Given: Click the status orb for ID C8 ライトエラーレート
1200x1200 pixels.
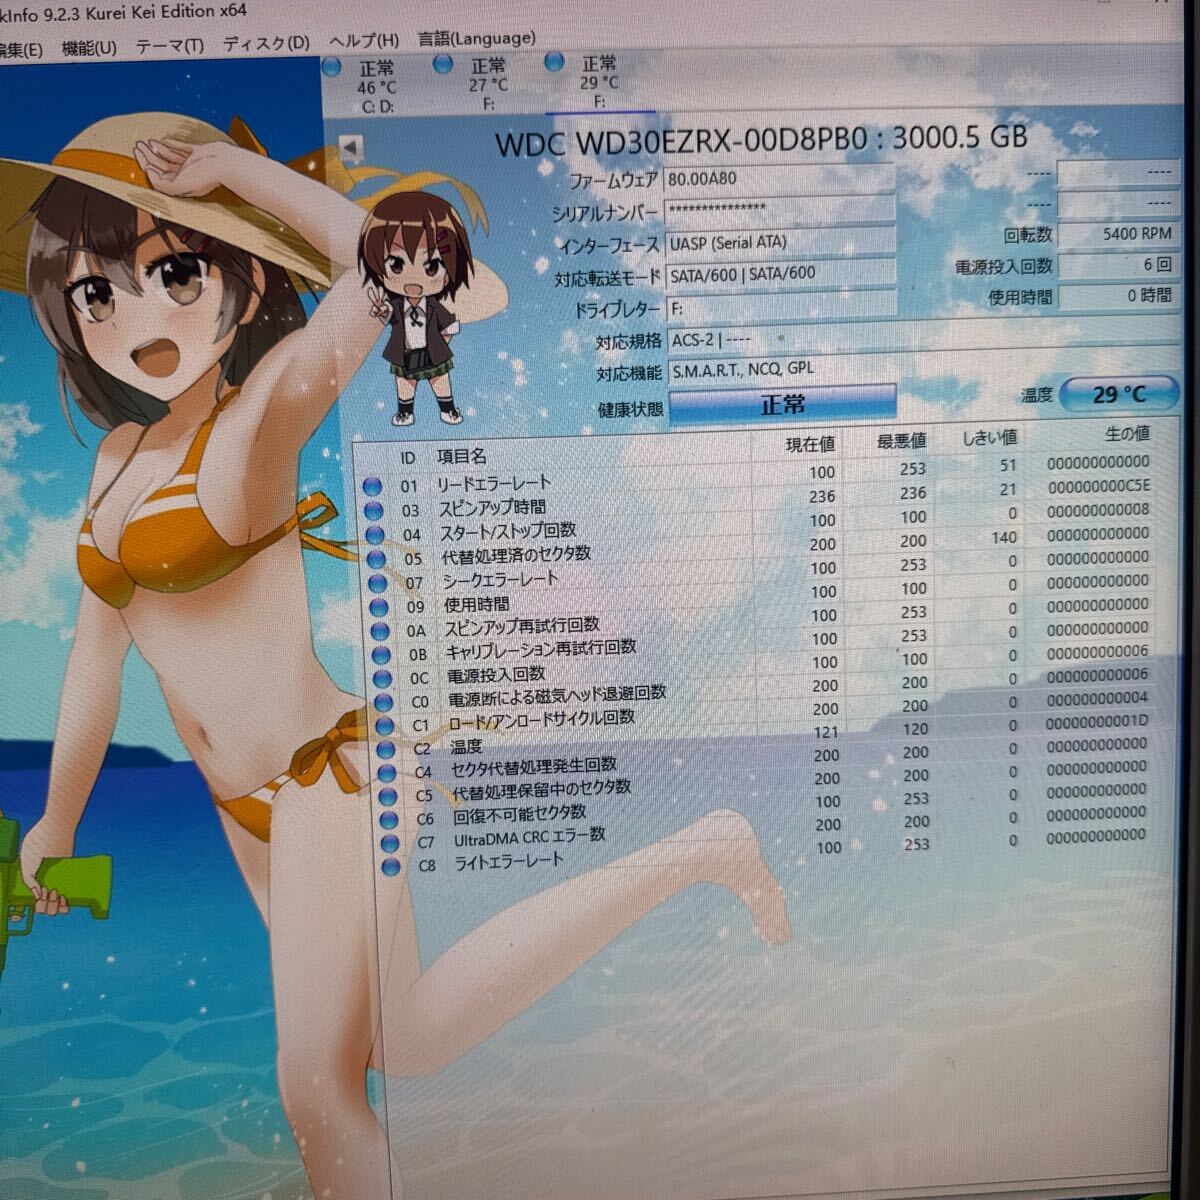Looking at the screenshot, I should tap(390, 866).
